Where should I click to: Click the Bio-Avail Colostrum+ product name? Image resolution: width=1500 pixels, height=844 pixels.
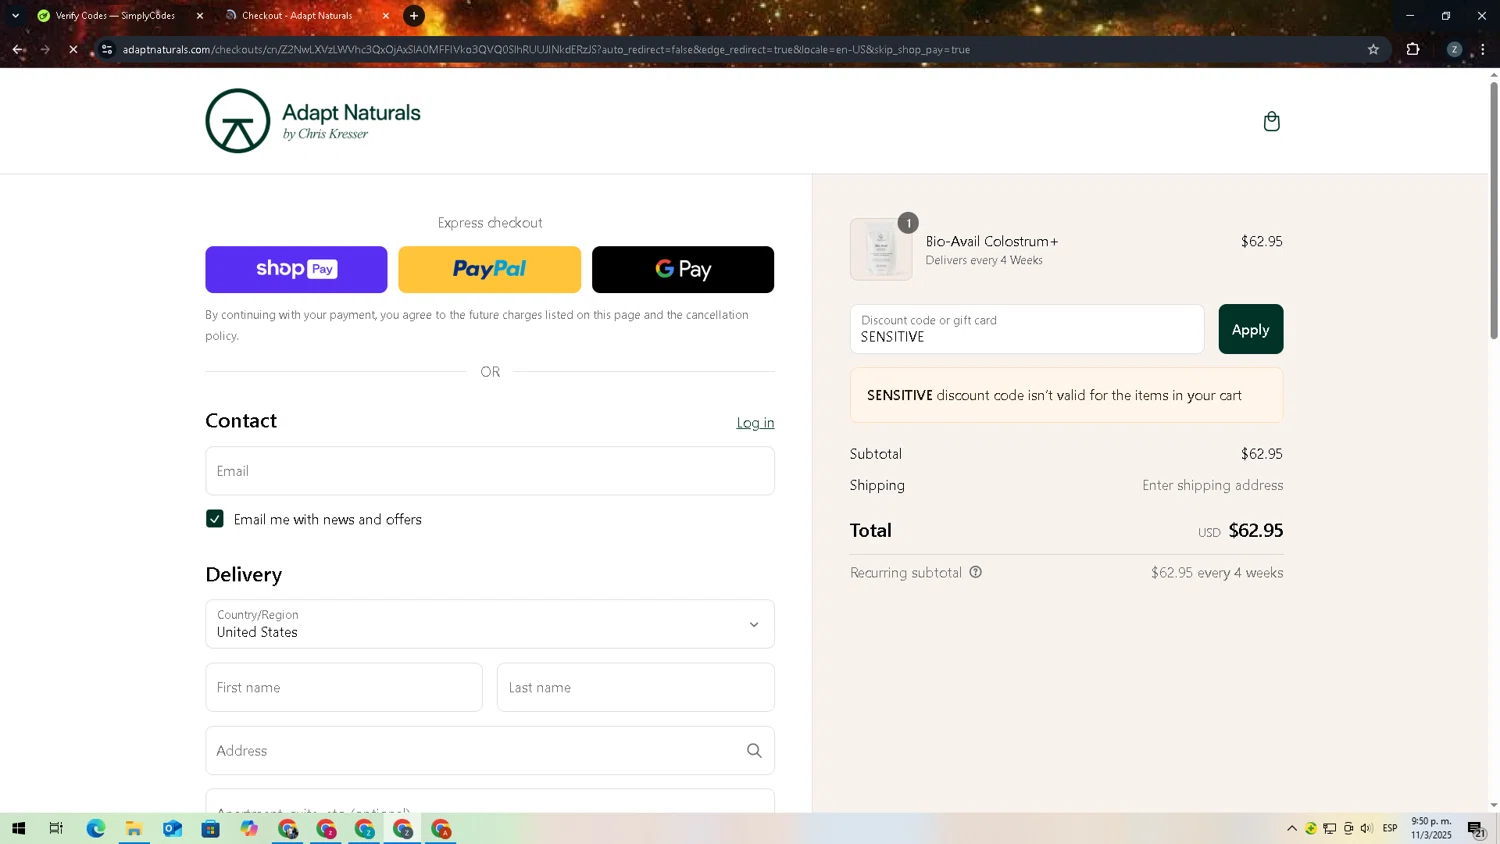click(x=991, y=241)
